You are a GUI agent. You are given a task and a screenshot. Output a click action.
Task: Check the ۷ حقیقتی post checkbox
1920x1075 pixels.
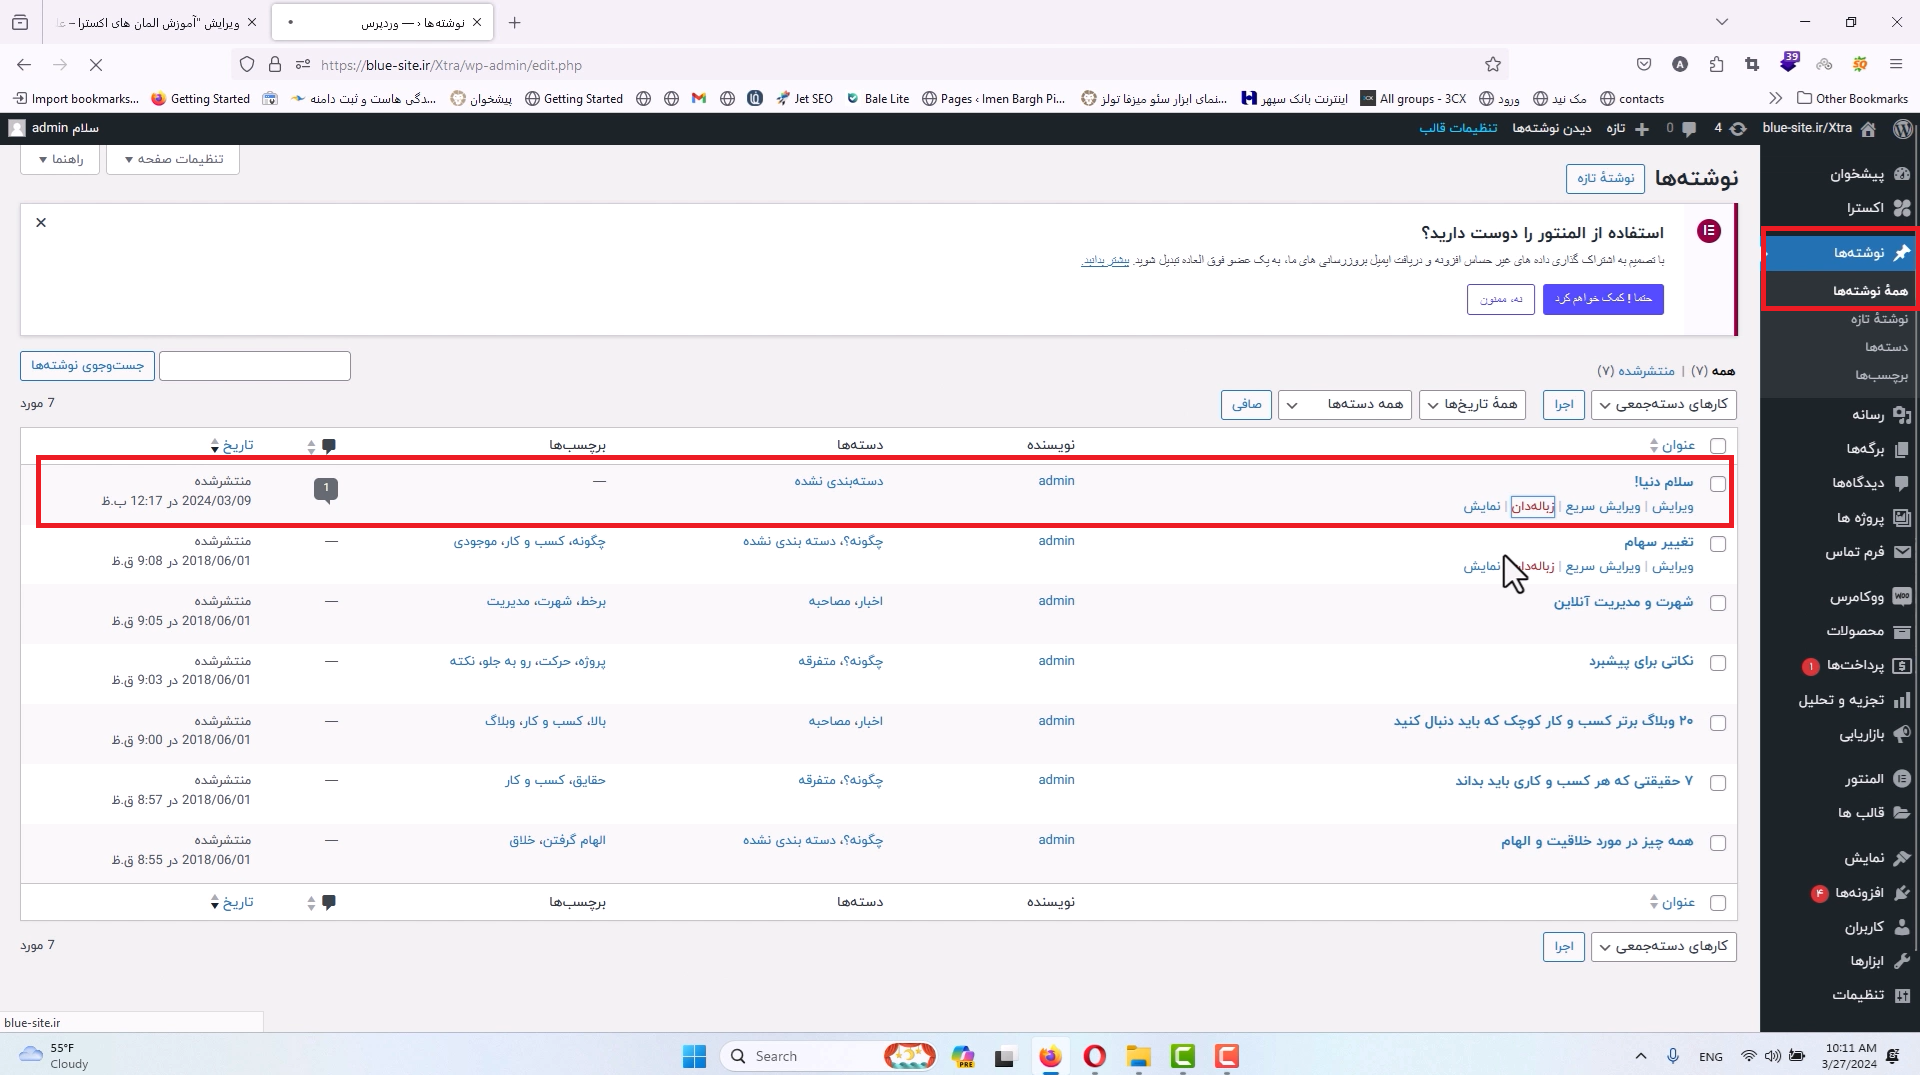click(1718, 783)
